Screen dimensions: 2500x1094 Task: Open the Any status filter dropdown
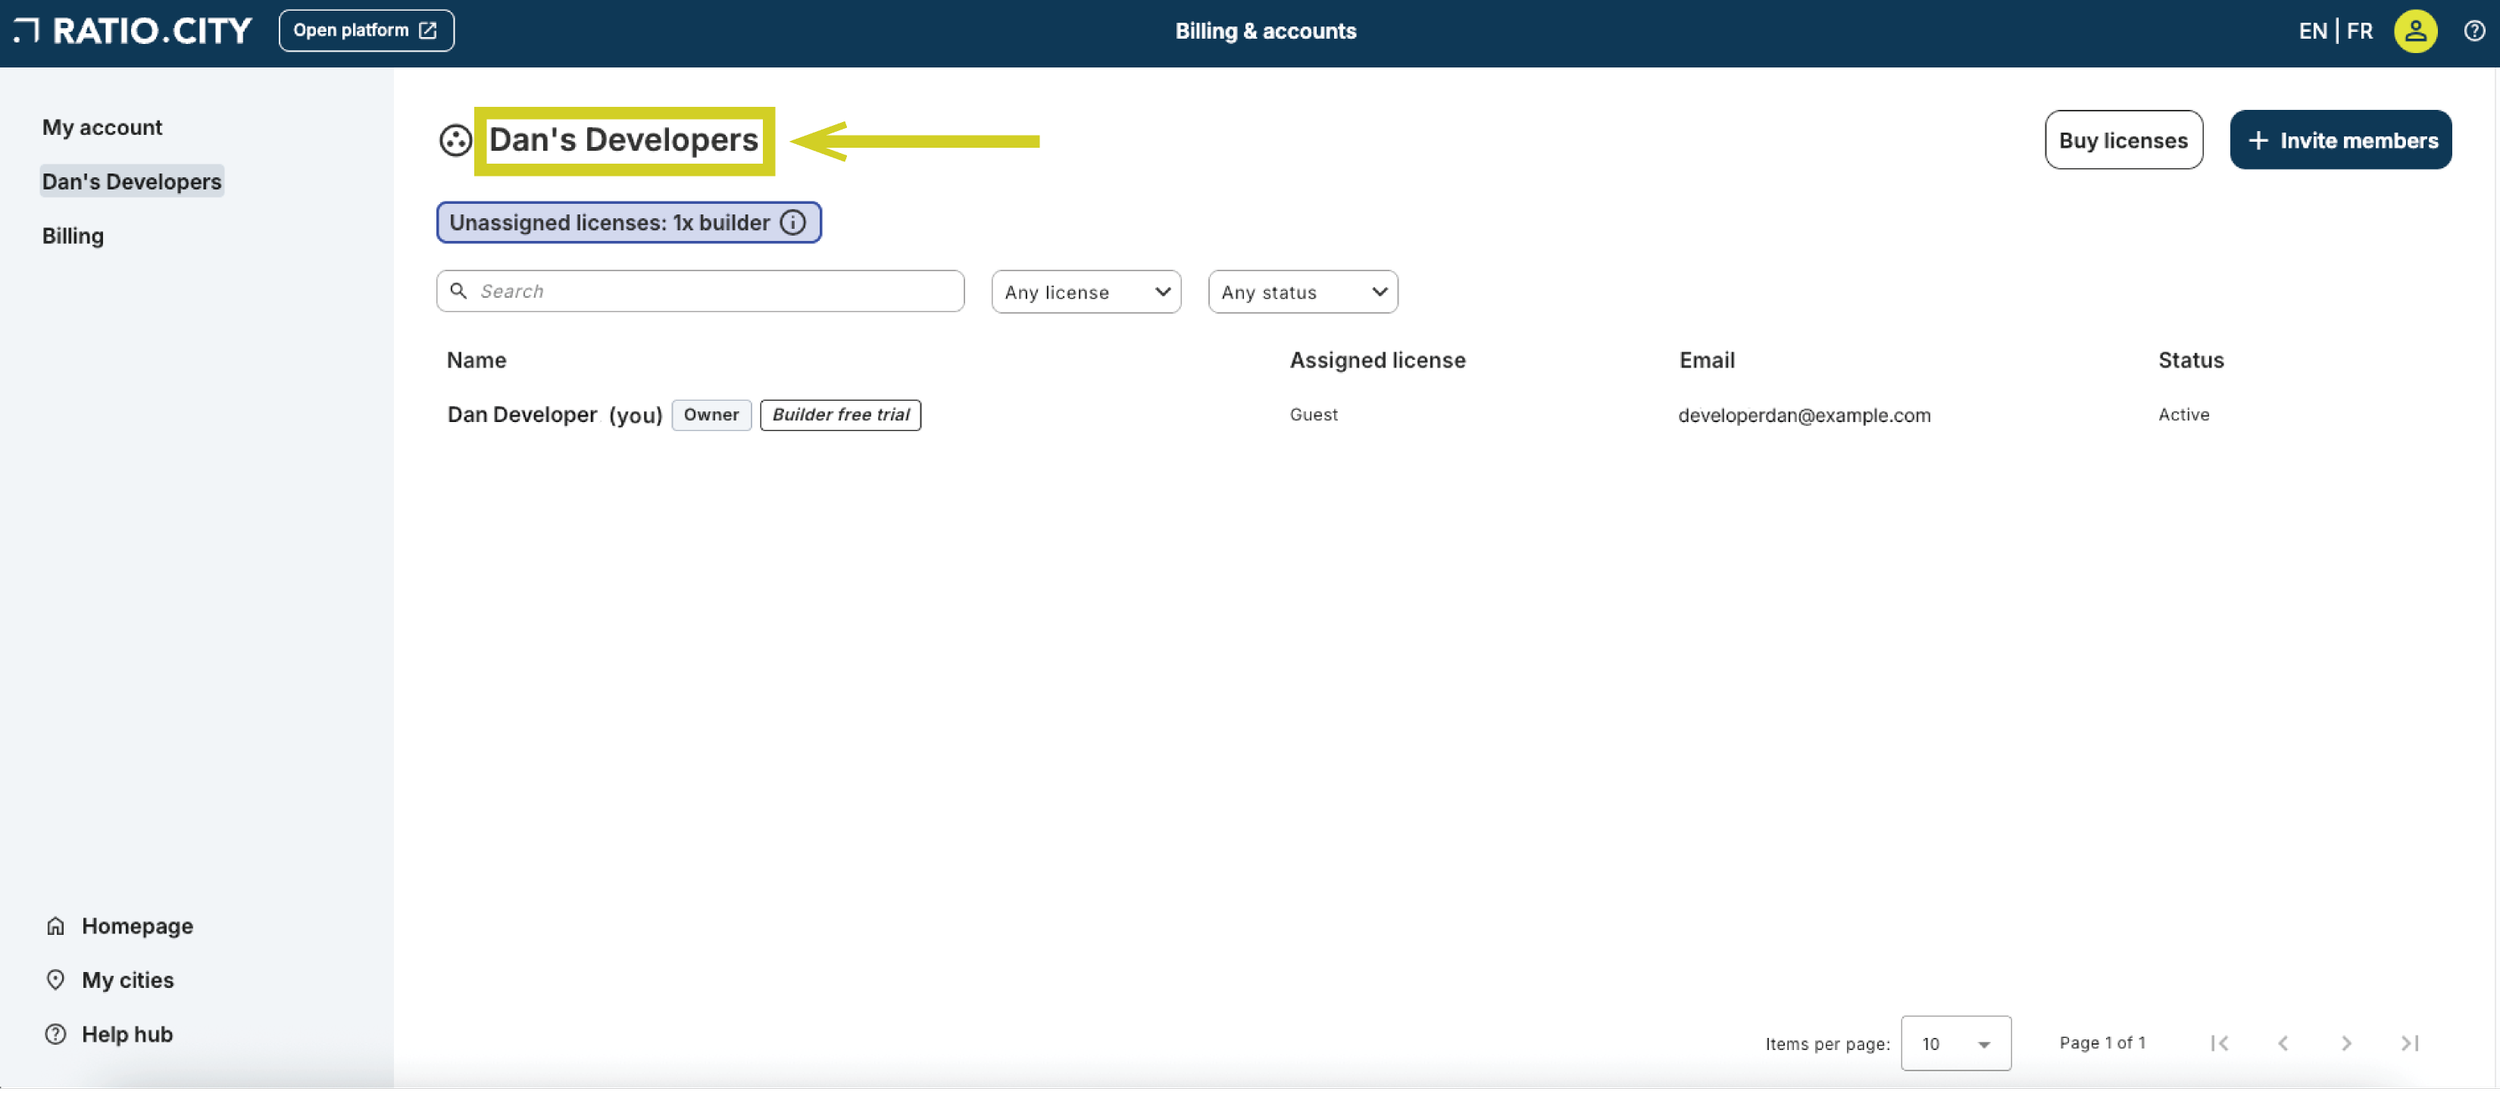1302,291
